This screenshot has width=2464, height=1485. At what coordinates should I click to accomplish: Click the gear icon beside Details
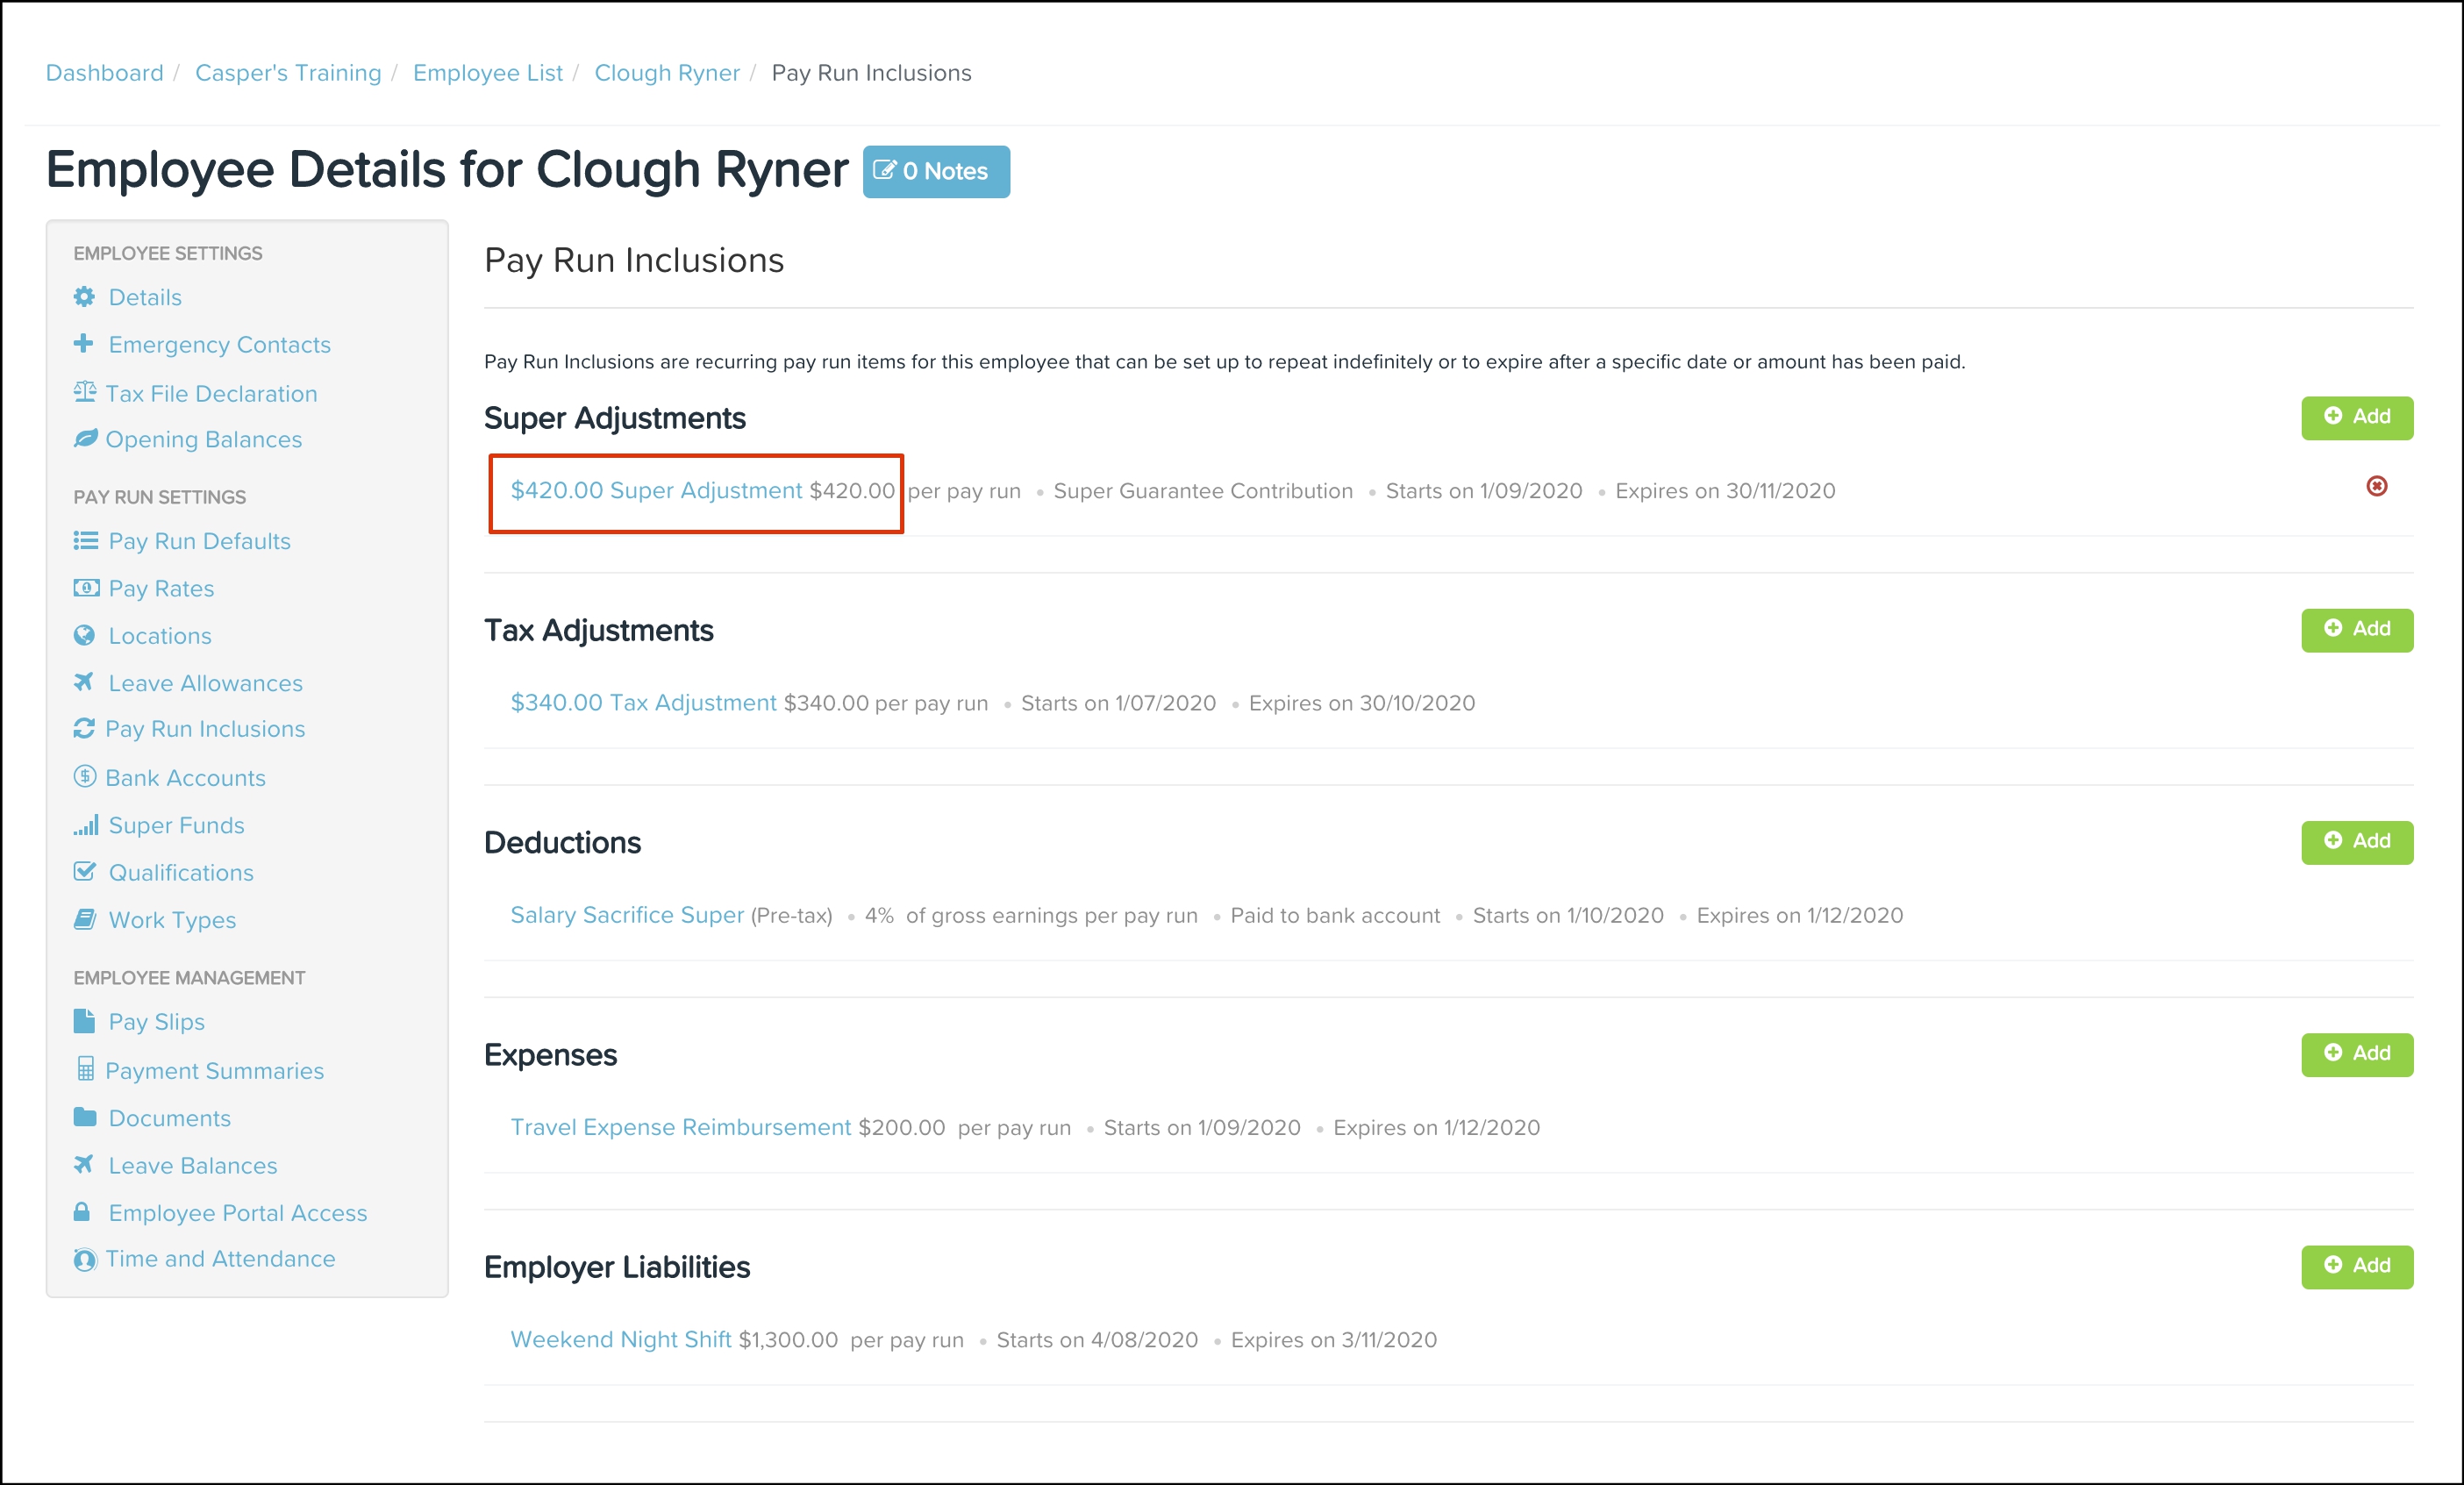coord(84,297)
